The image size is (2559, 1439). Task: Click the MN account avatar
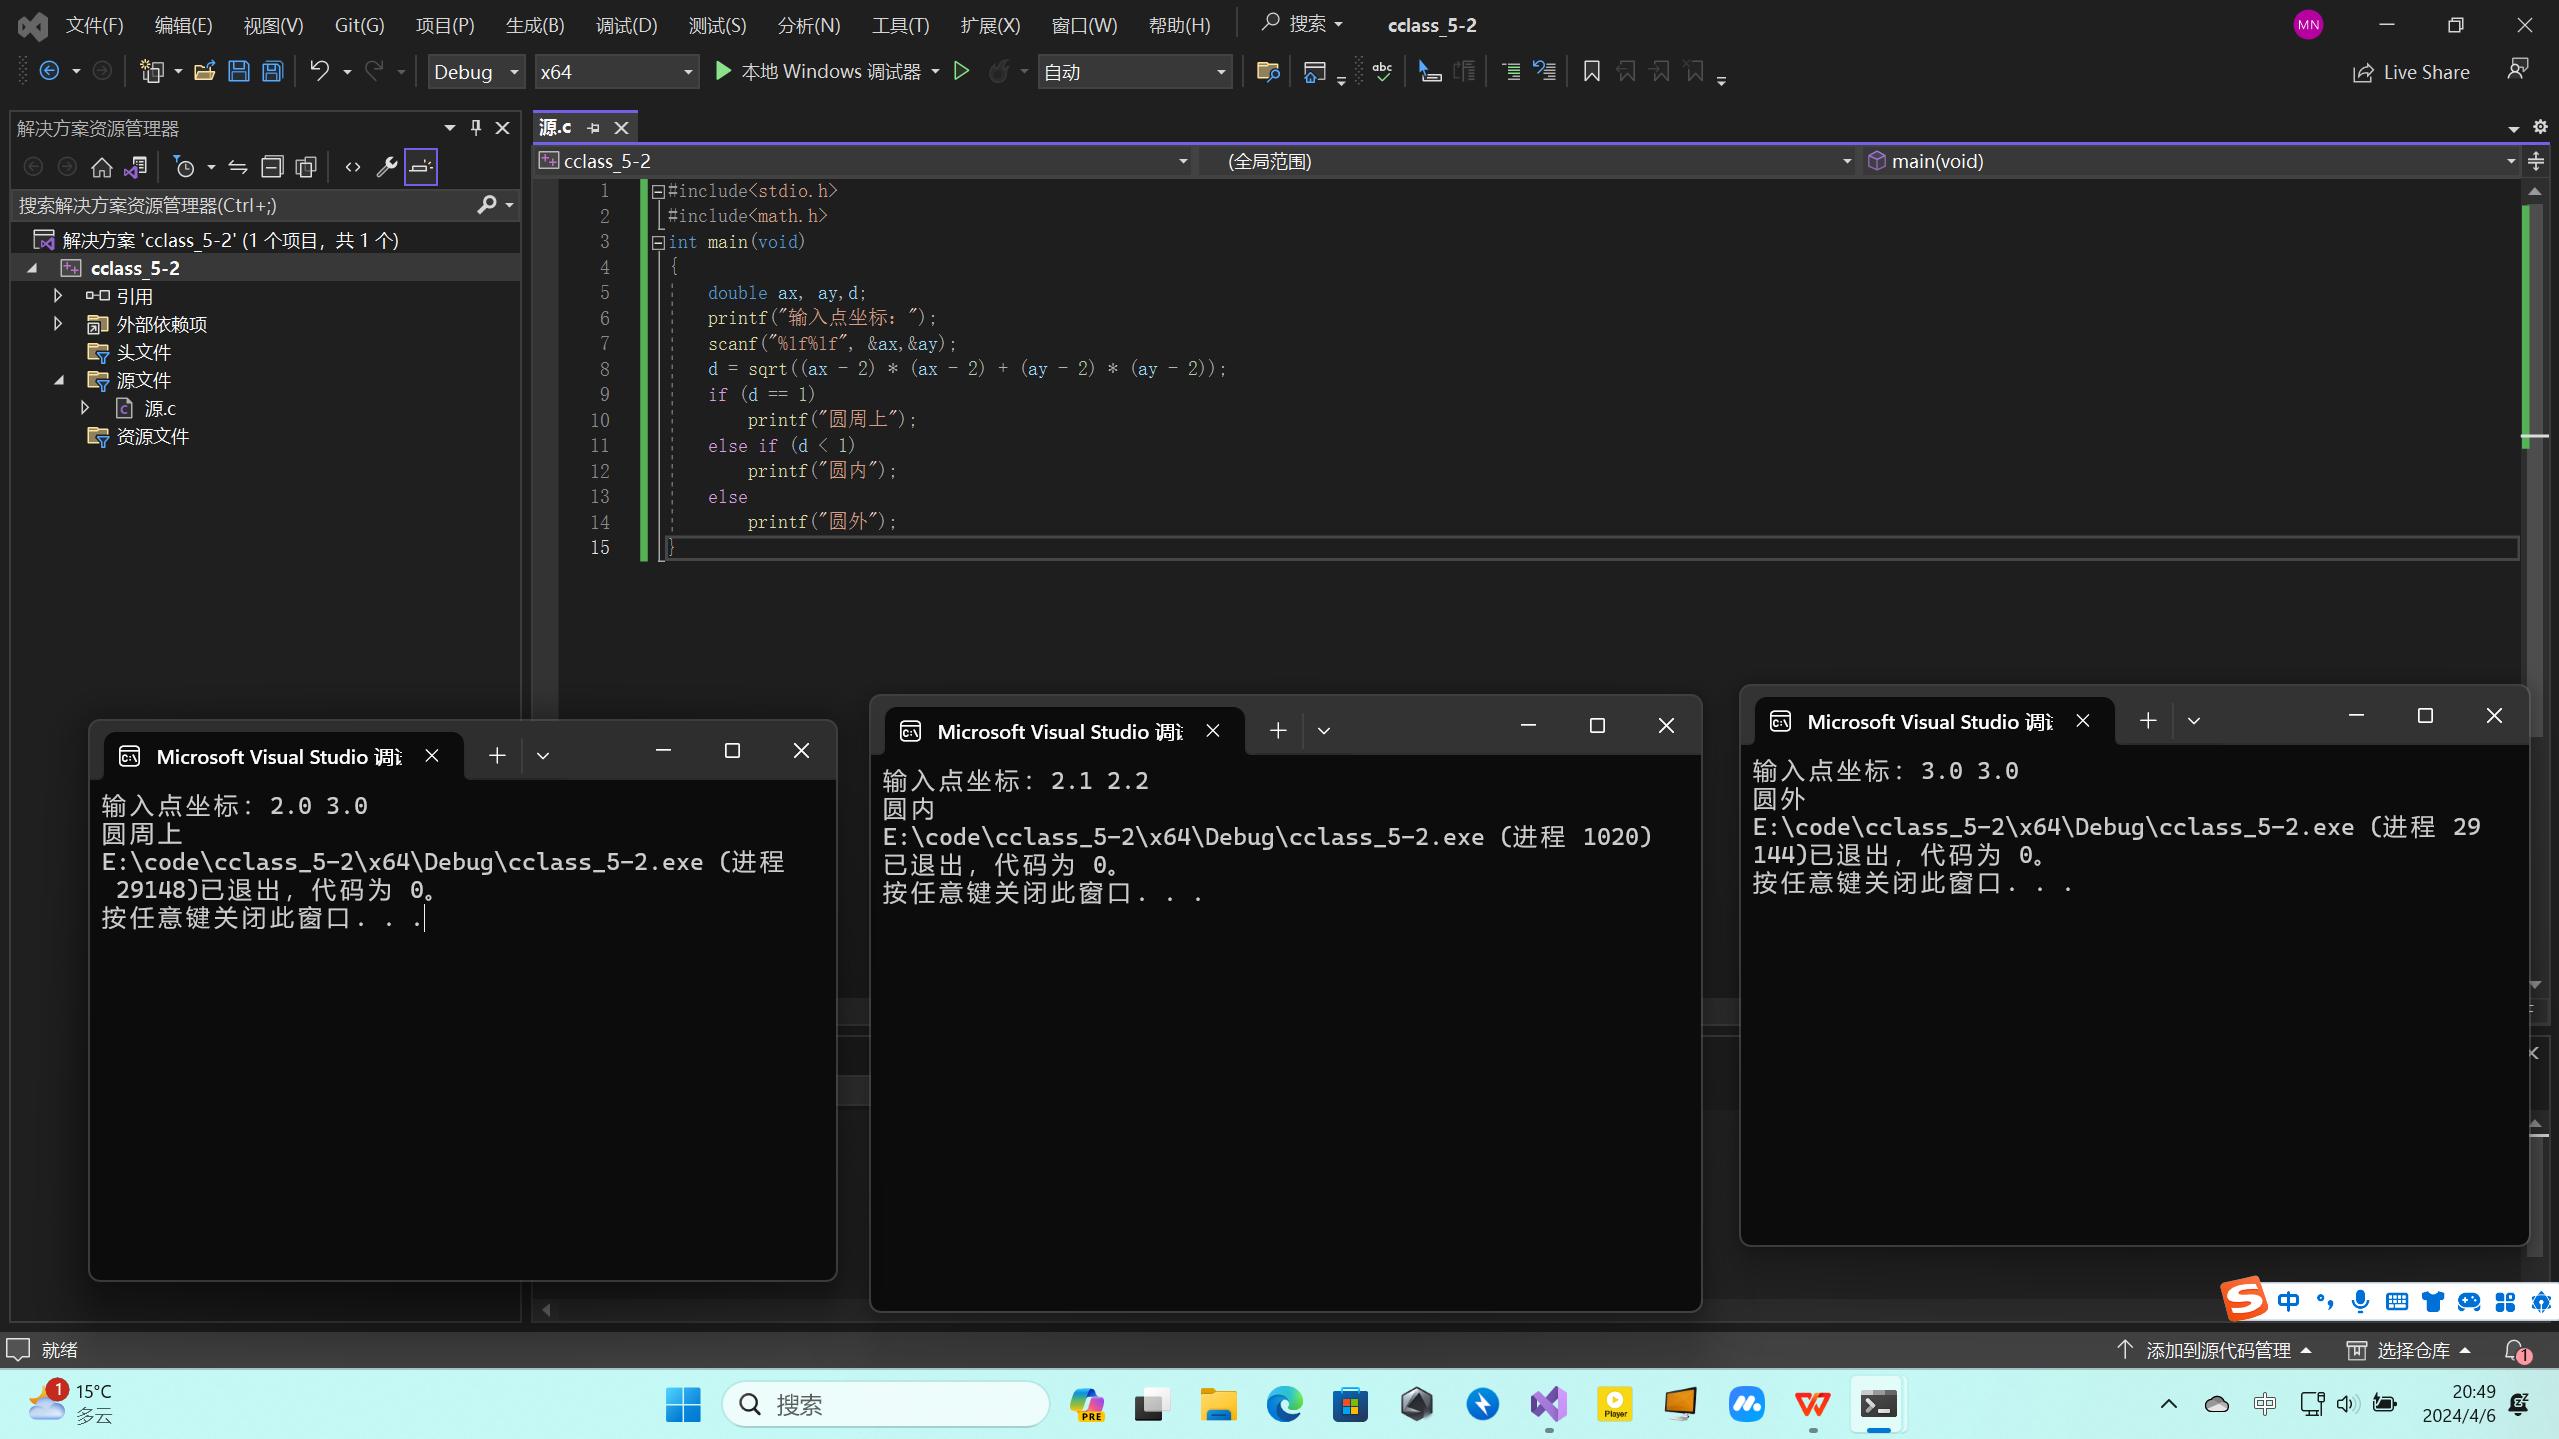coord(2308,25)
